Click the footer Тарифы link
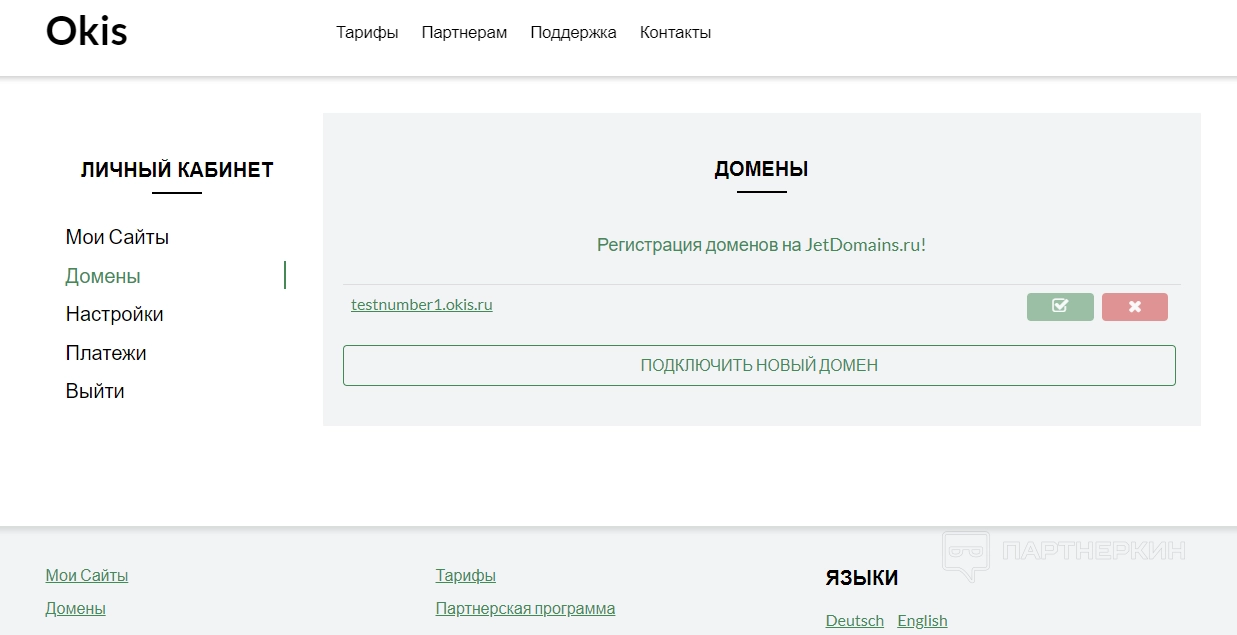Image resolution: width=1237 pixels, height=635 pixels. [x=465, y=575]
